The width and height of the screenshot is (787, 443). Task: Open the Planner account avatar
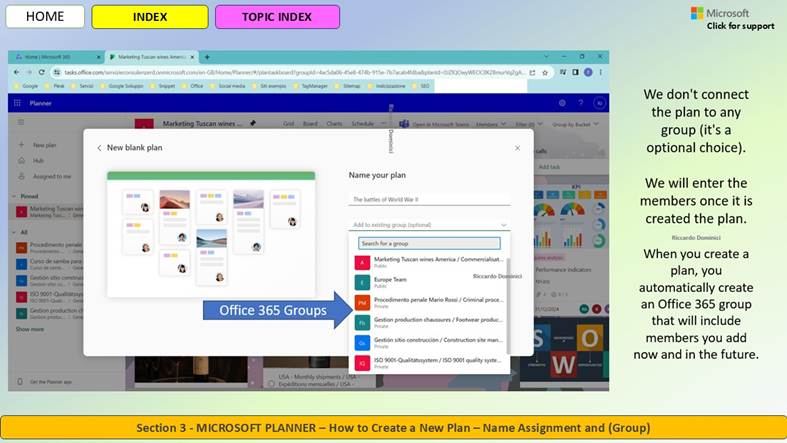(x=599, y=103)
